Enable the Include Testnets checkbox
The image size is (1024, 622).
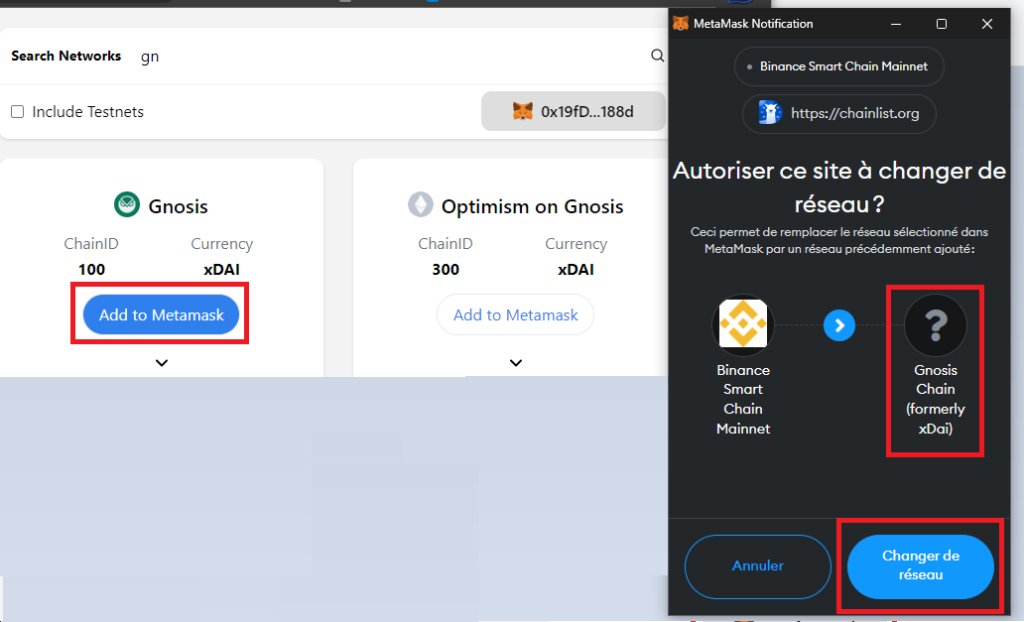tap(18, 112)
